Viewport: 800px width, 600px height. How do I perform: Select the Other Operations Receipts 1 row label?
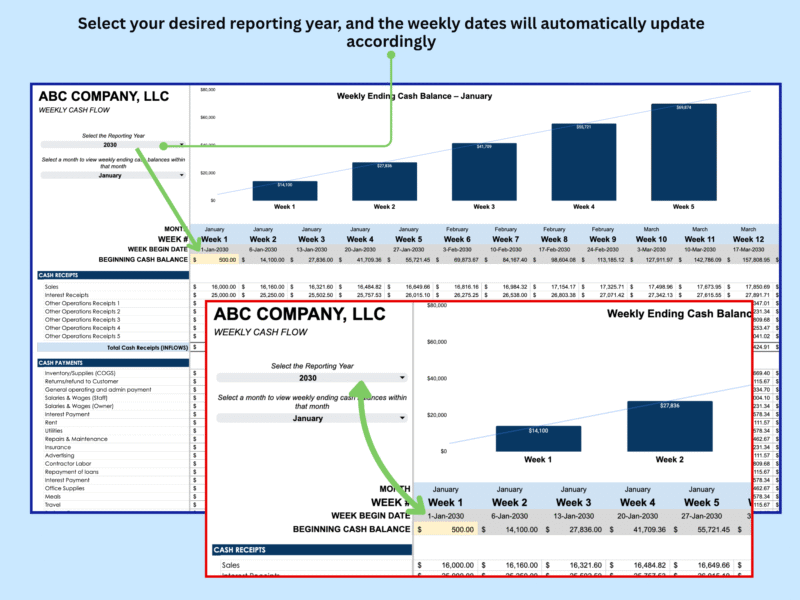click(x=82, y=303)
